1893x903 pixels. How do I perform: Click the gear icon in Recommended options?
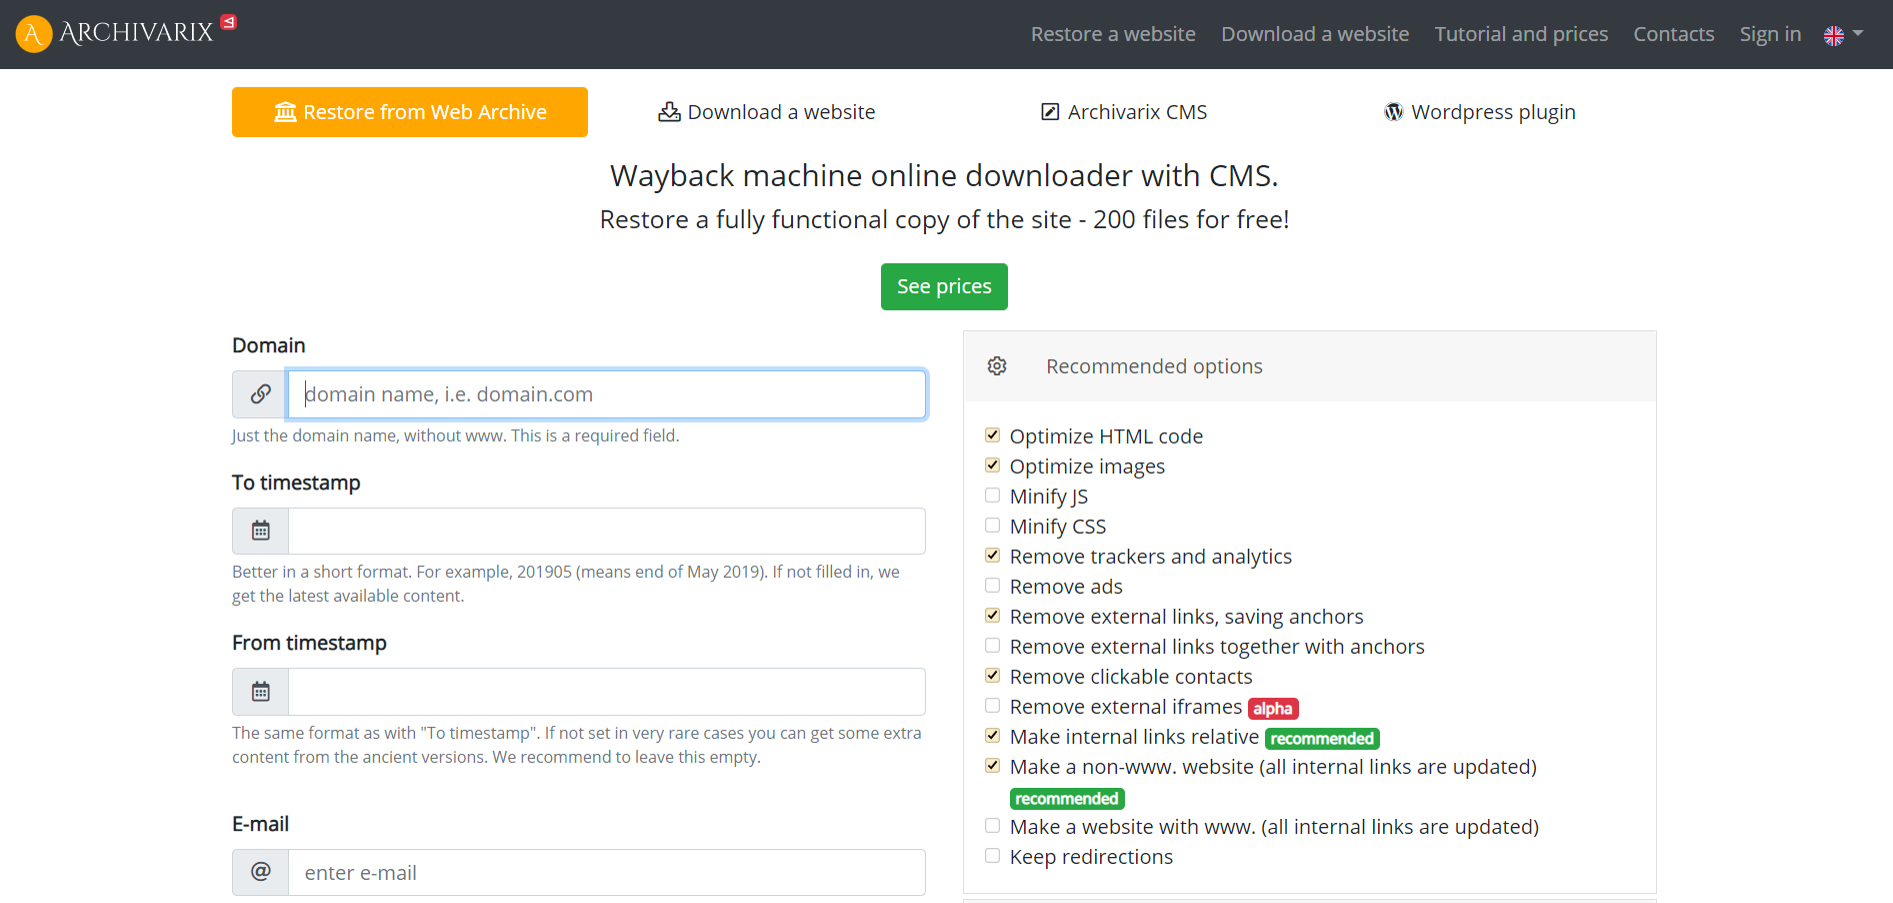997,366
